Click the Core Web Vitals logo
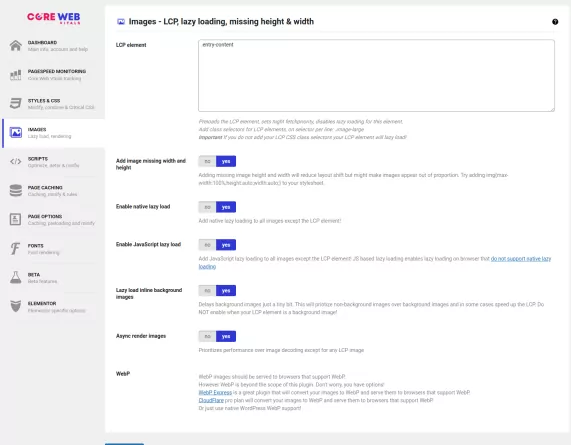The height and width of the screenshot is (445, 571). [54, 18]
